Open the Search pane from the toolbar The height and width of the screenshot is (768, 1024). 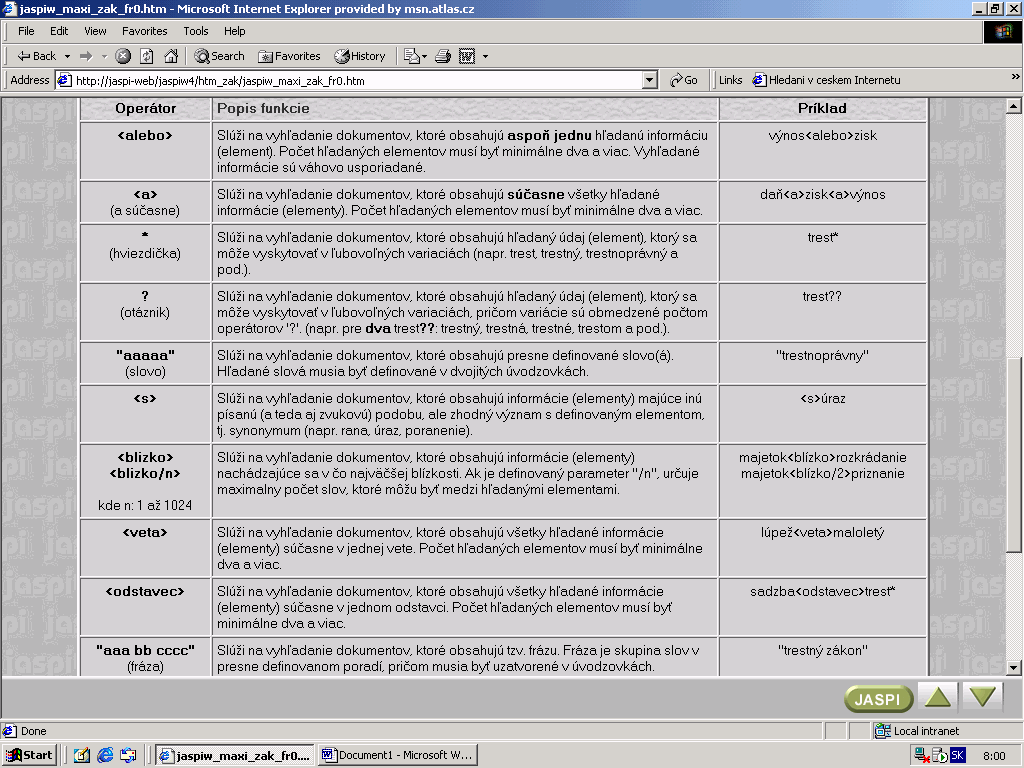(x=219, y=56)
